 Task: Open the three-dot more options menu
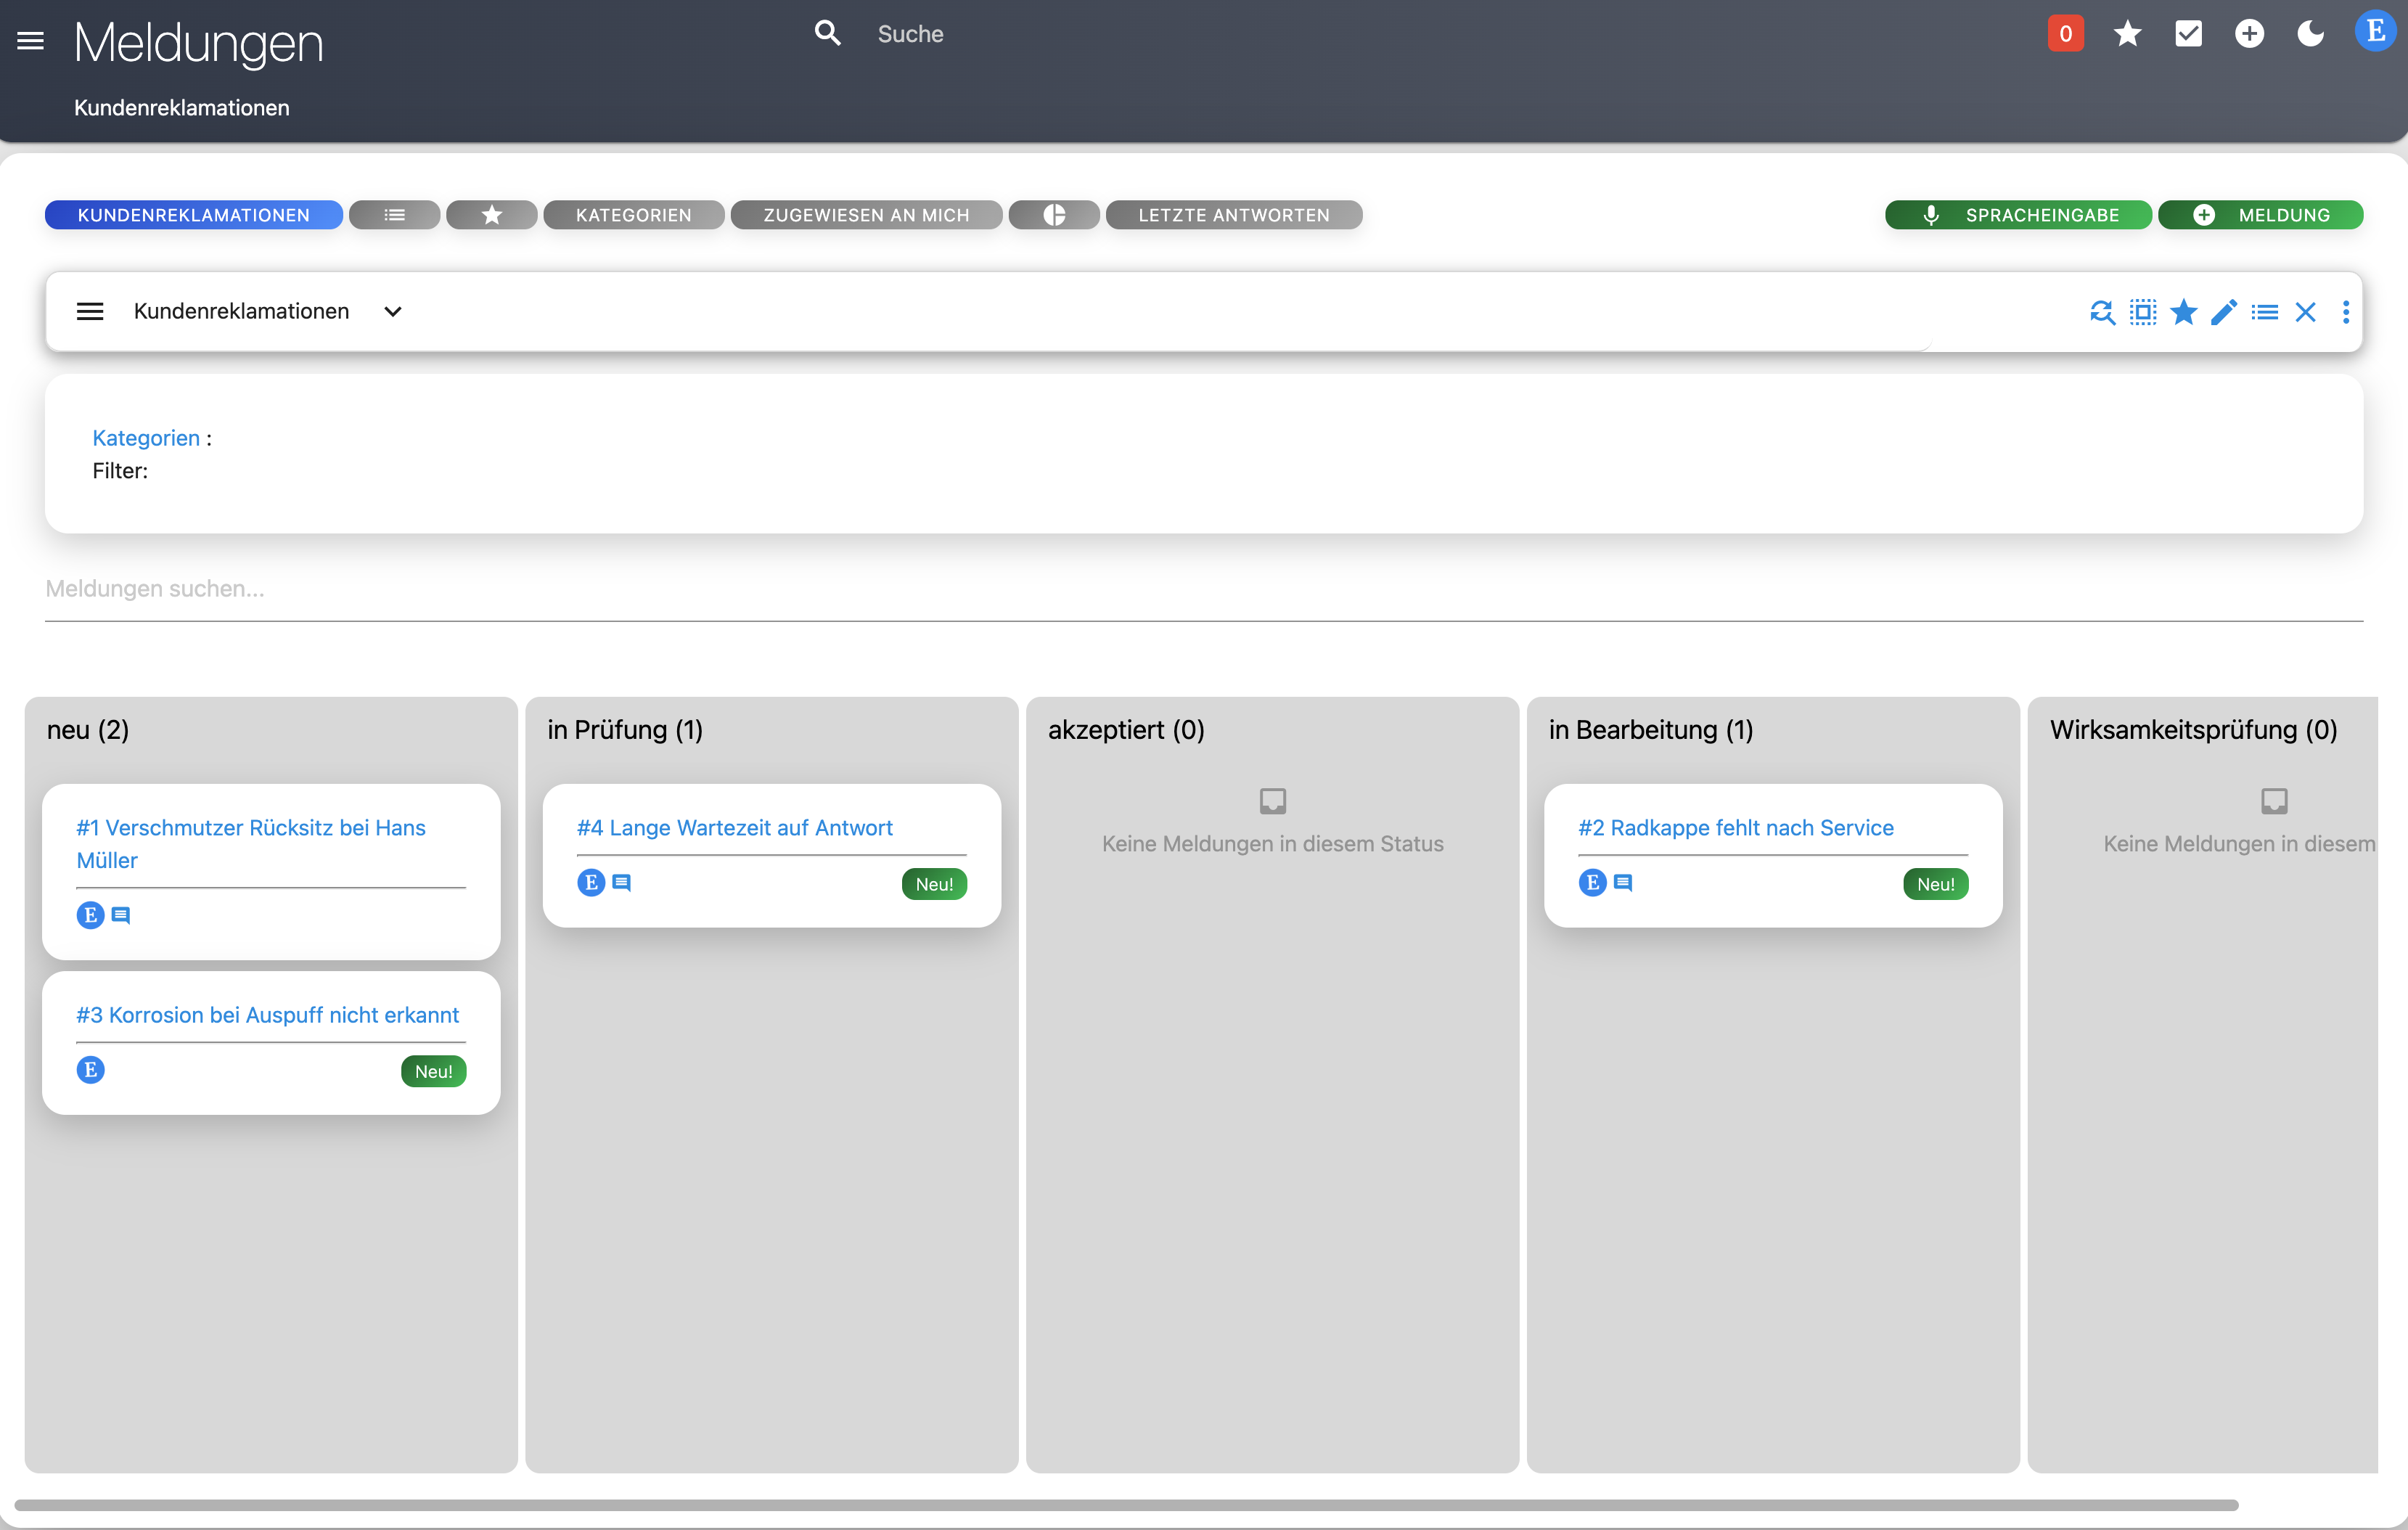[2345, 312]
